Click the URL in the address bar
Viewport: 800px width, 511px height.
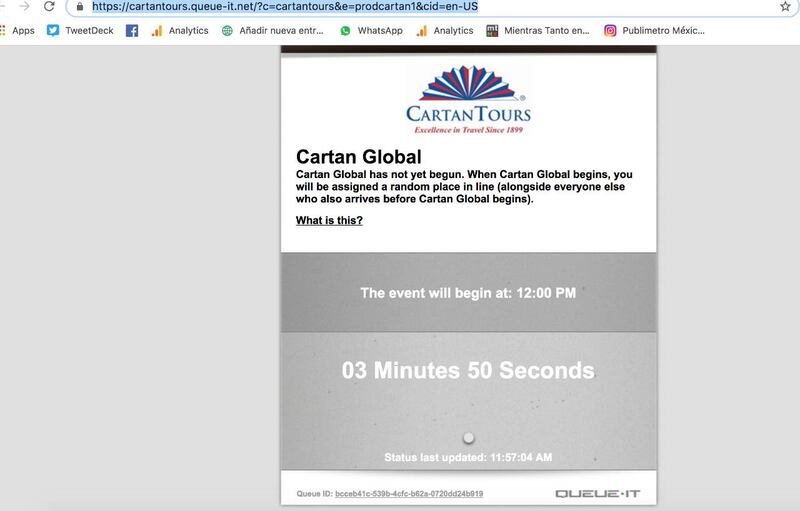285,7
